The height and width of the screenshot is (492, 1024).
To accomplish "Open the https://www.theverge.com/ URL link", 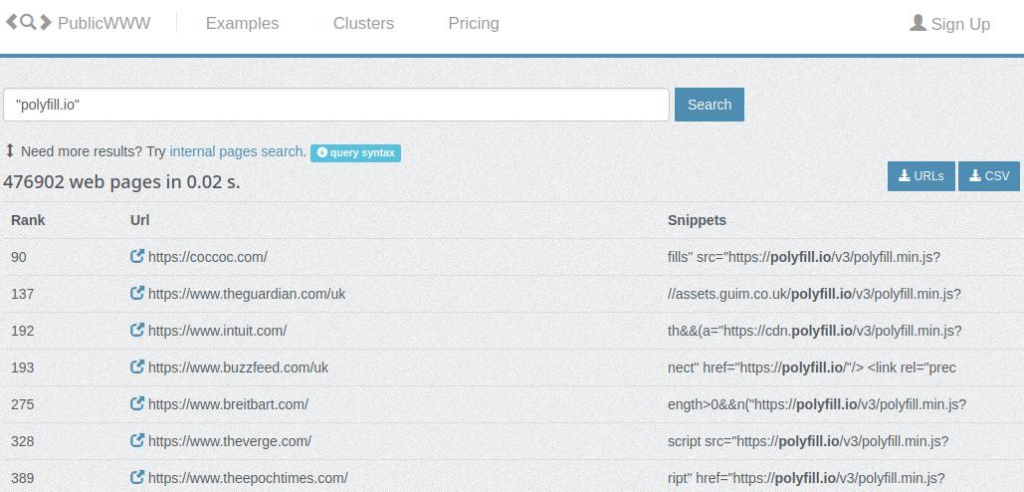I will (230, 441).
